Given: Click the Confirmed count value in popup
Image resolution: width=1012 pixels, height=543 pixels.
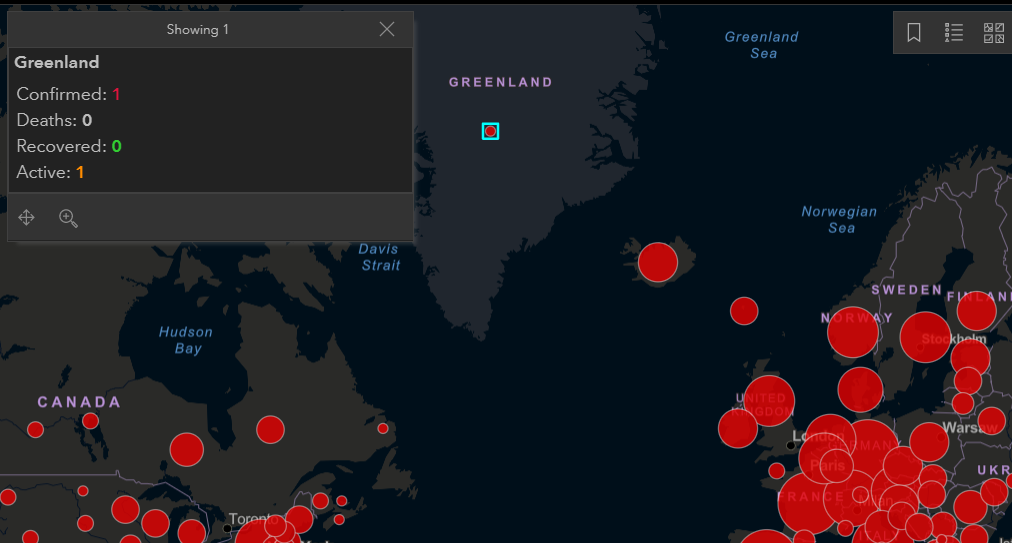Looking at the screenshot, I should coord(116,94).
